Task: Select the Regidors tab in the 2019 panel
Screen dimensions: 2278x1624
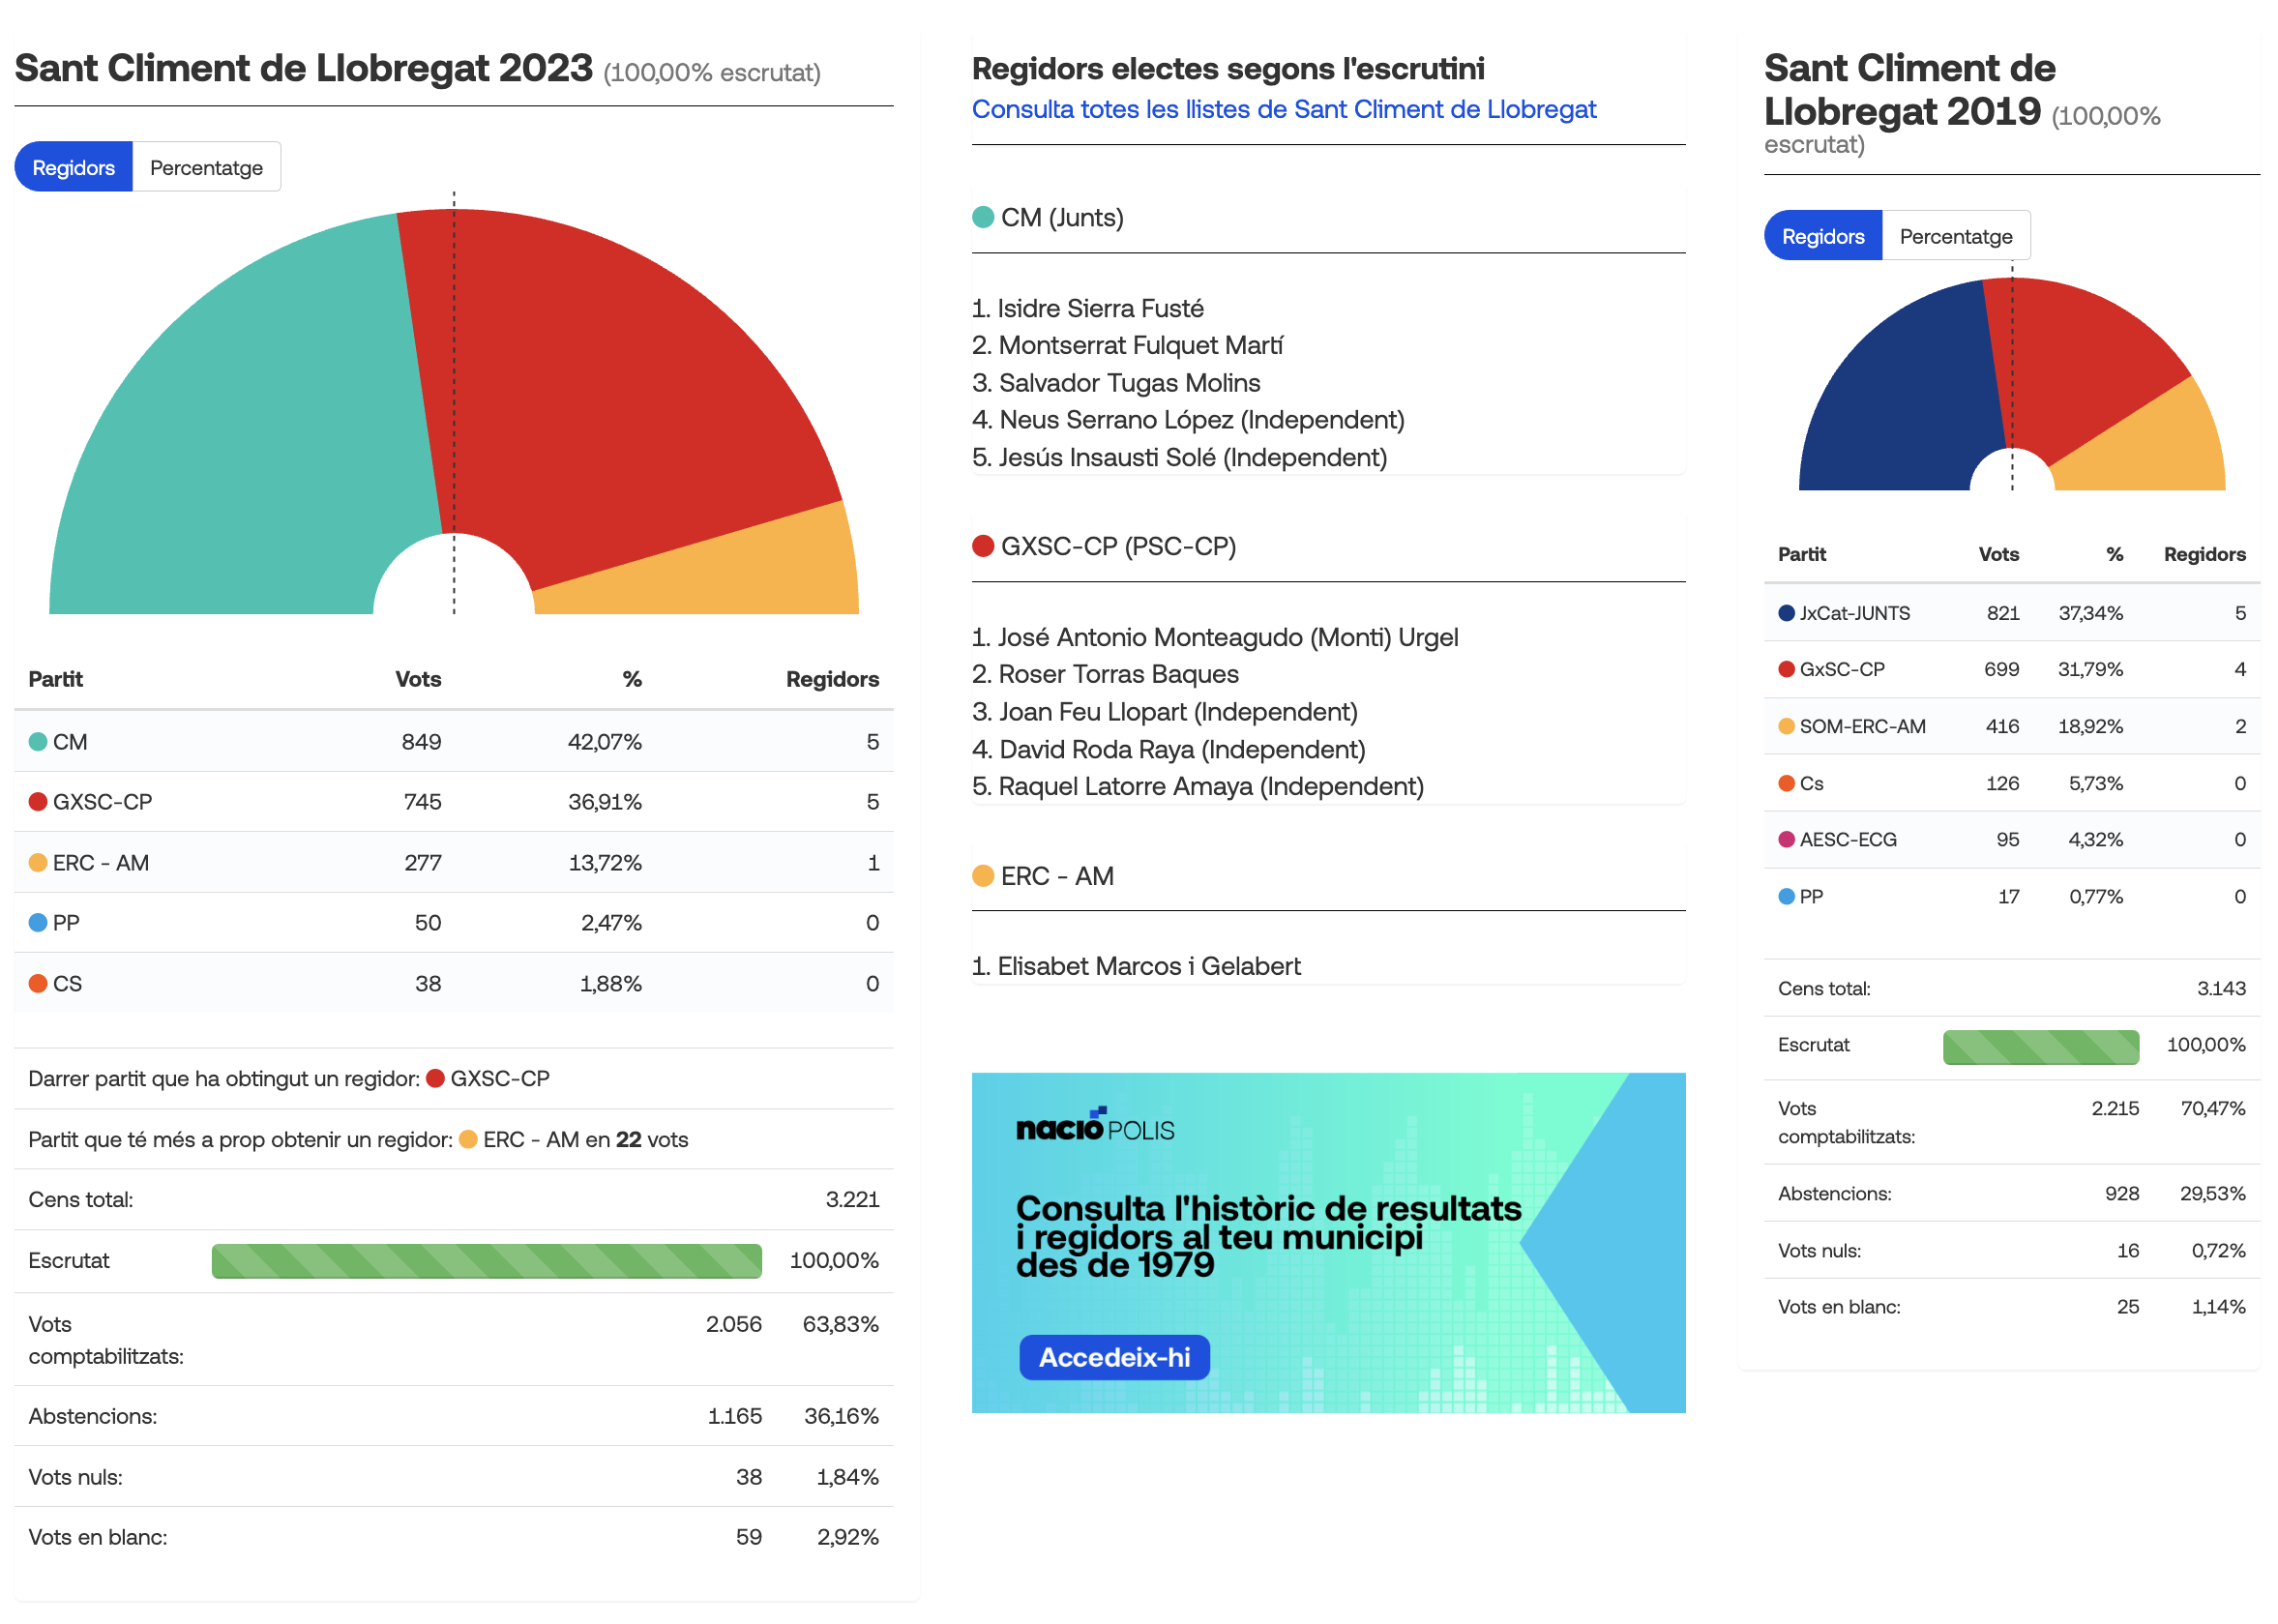Action: 1822,236
